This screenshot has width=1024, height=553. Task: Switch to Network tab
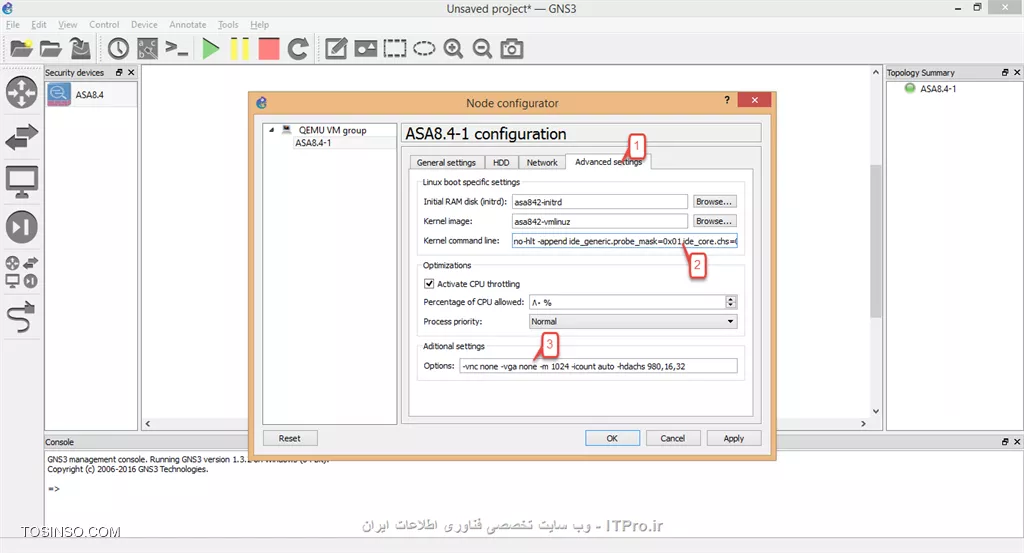542,163
